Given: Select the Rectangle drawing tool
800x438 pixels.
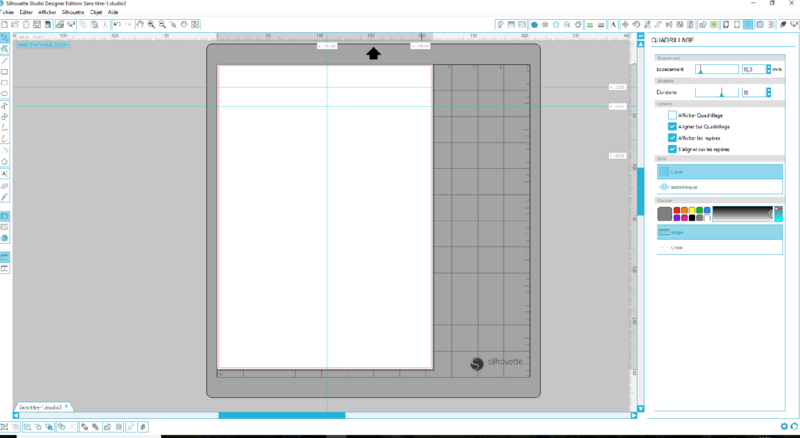Looking at the screenshot, I should point(5,72).
